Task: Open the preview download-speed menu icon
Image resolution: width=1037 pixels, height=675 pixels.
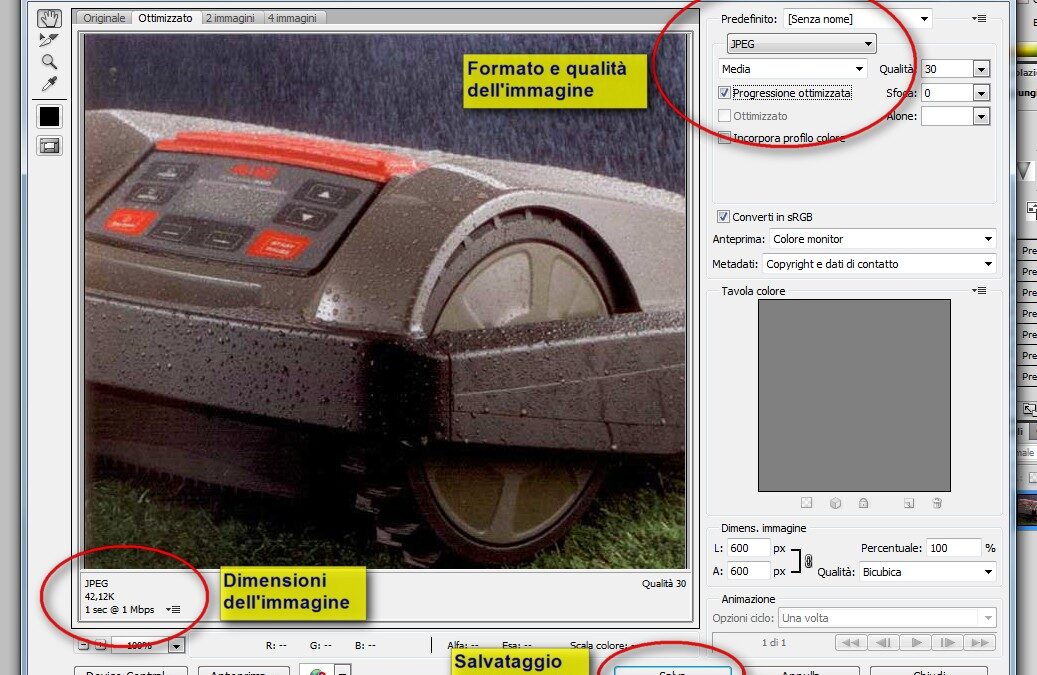Action: pos(173,610)
